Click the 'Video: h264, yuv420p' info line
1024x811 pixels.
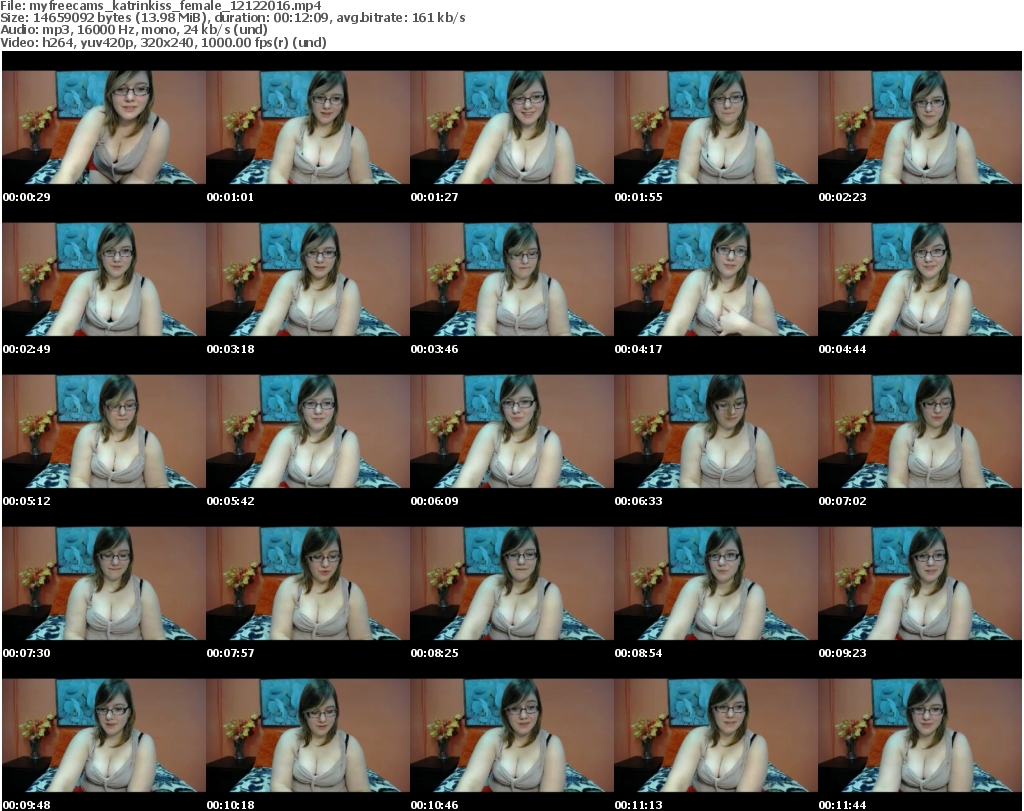[163, 42]
